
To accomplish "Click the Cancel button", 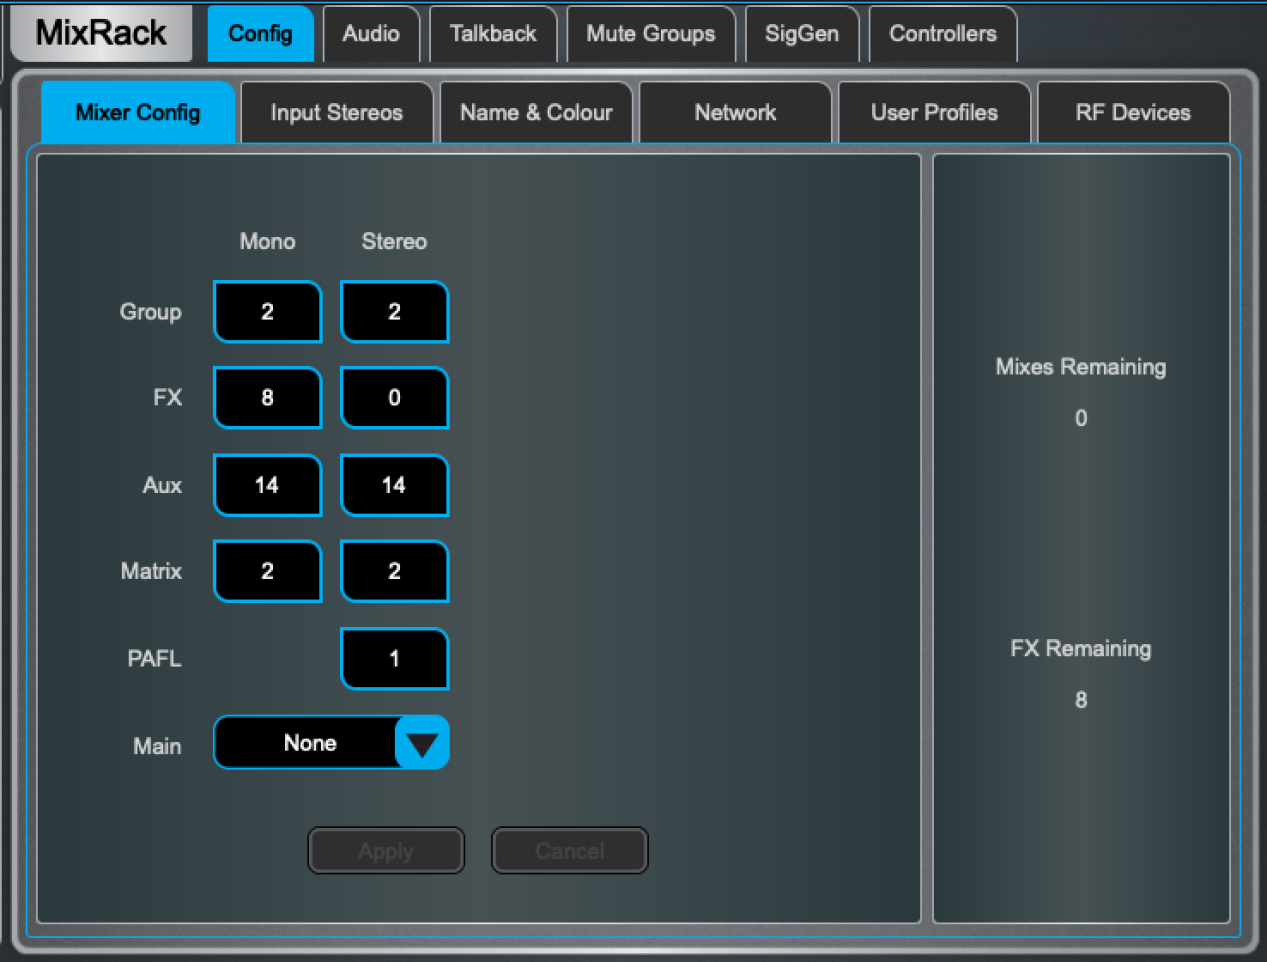I will pyautogui.click(x=570, y=851).
